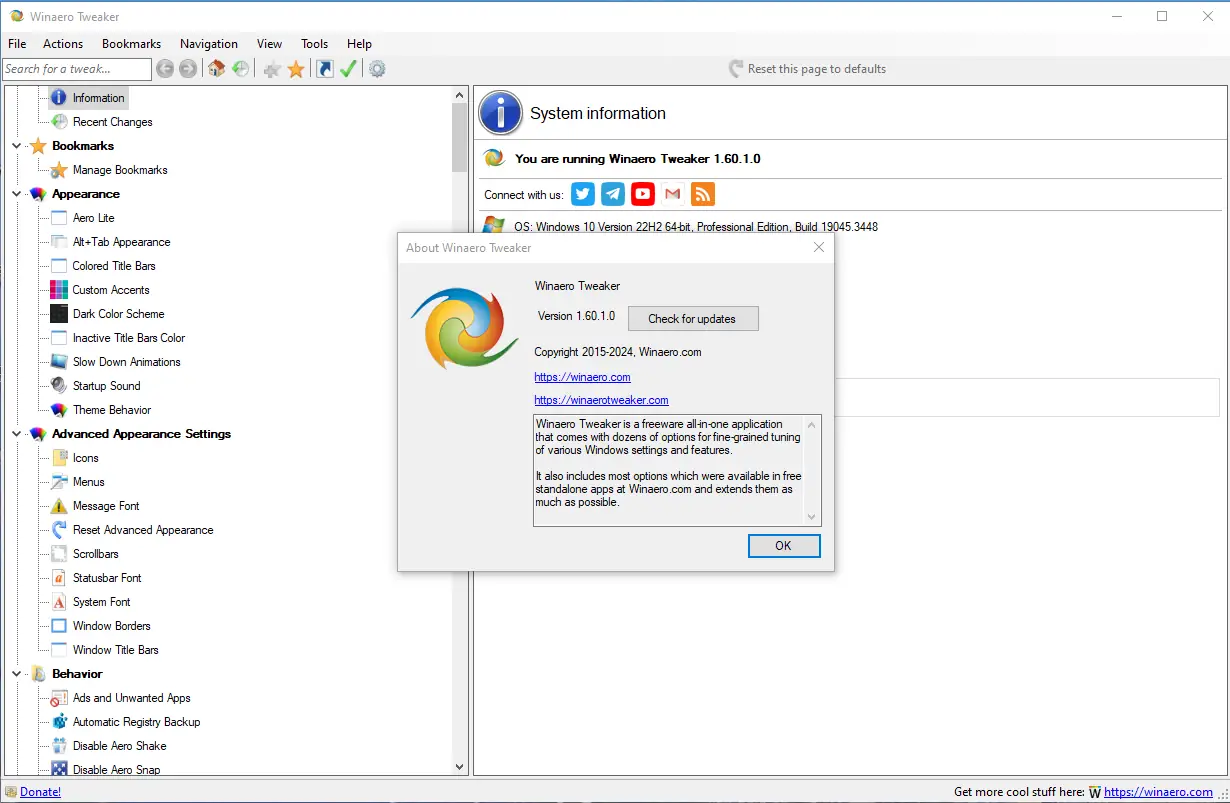Viewport: 1230px width, 803px height.
Task: Collapse the Behavior category
Action: [15, 673]
